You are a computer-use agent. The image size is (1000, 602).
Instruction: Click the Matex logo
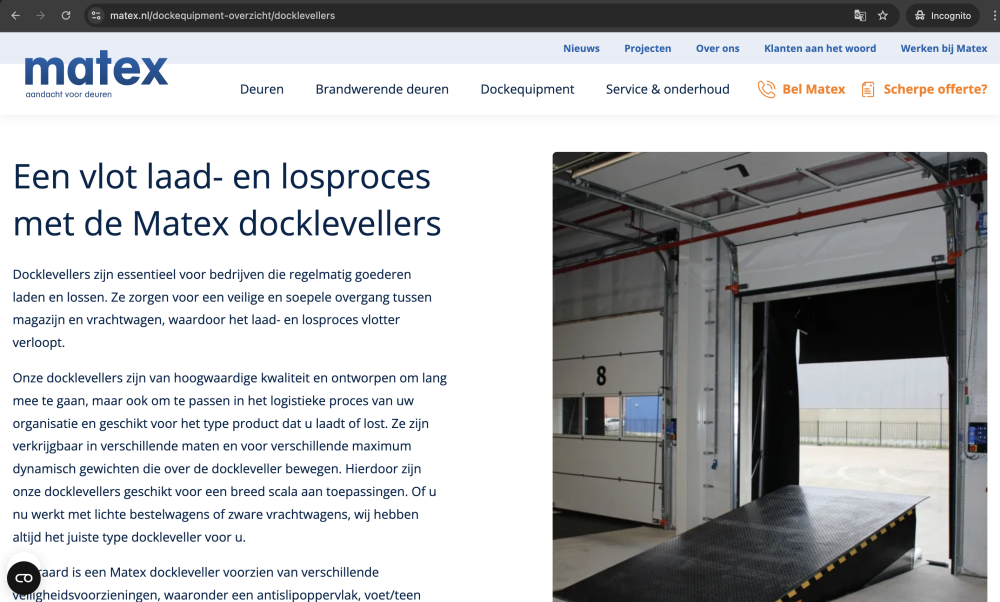(96, 74)
